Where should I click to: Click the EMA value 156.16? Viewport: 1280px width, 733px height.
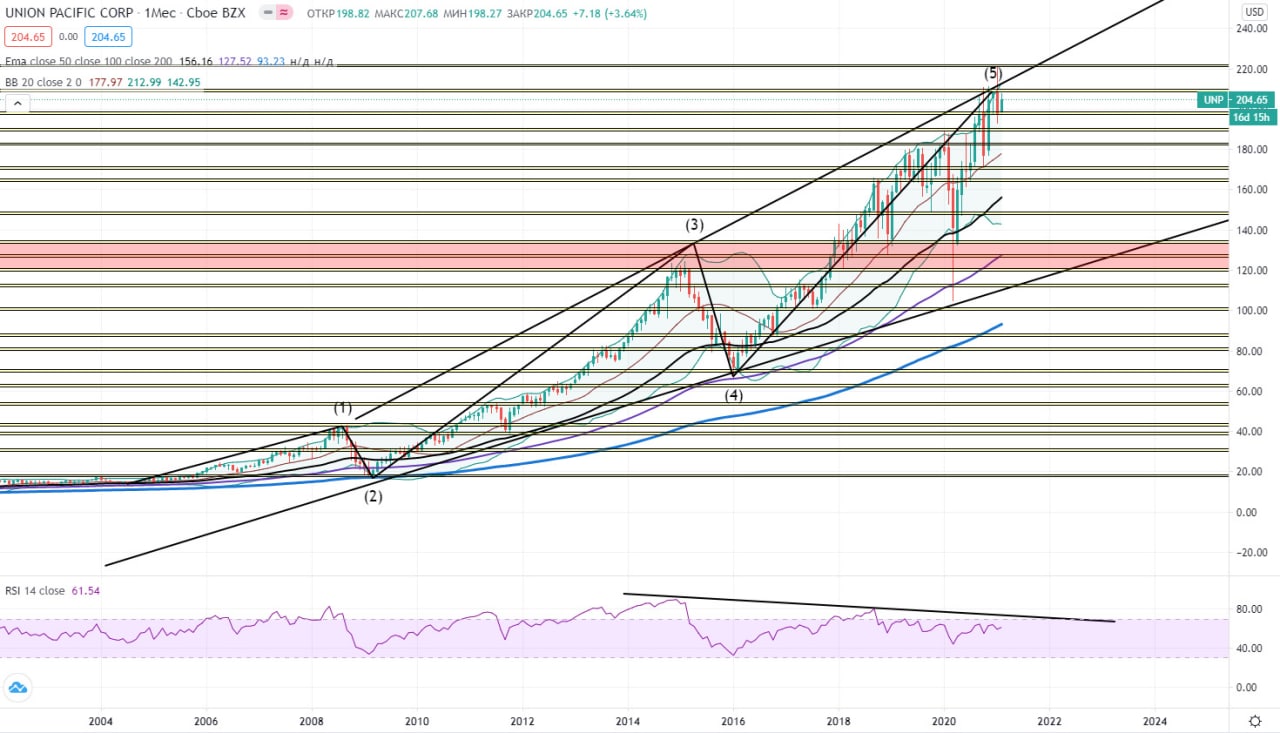point(196,61)
